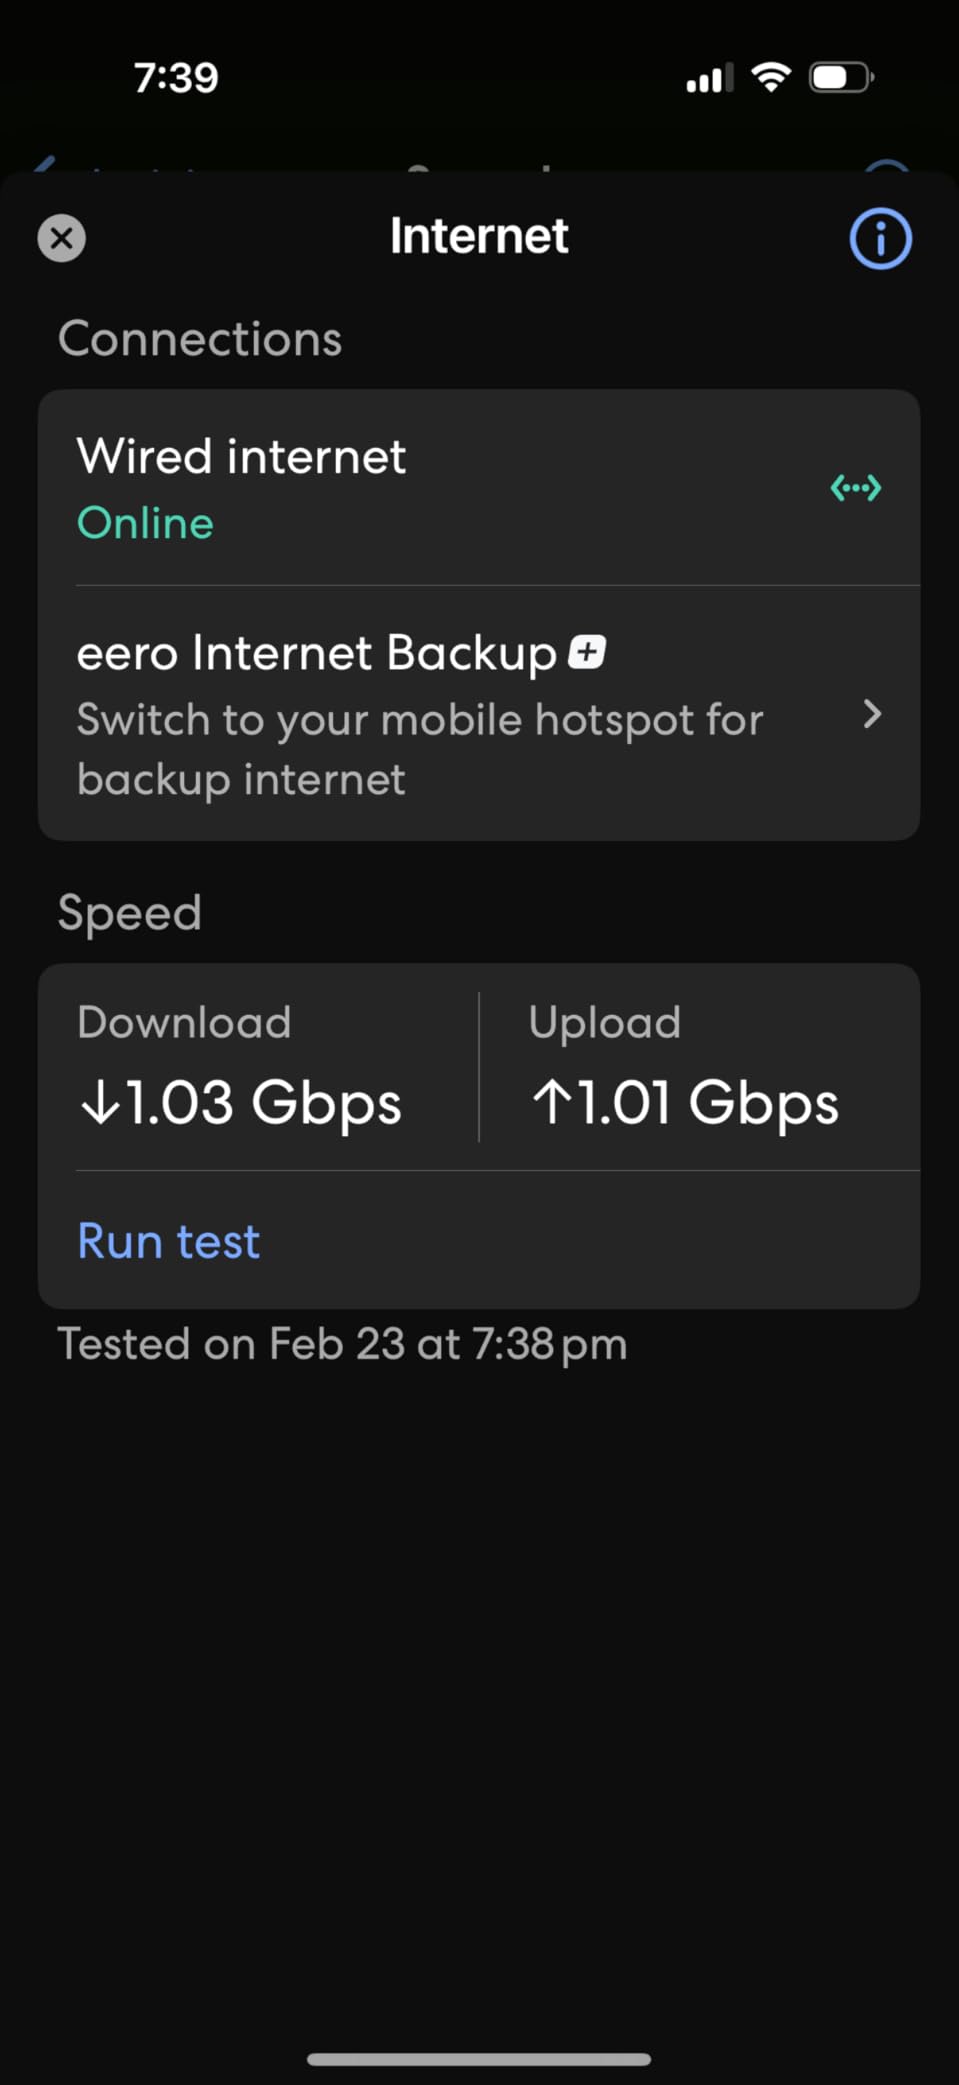The image size is (959, 2085).
Task: Expand eero Internet Backup using the chevron
Action: pos(872,714)
